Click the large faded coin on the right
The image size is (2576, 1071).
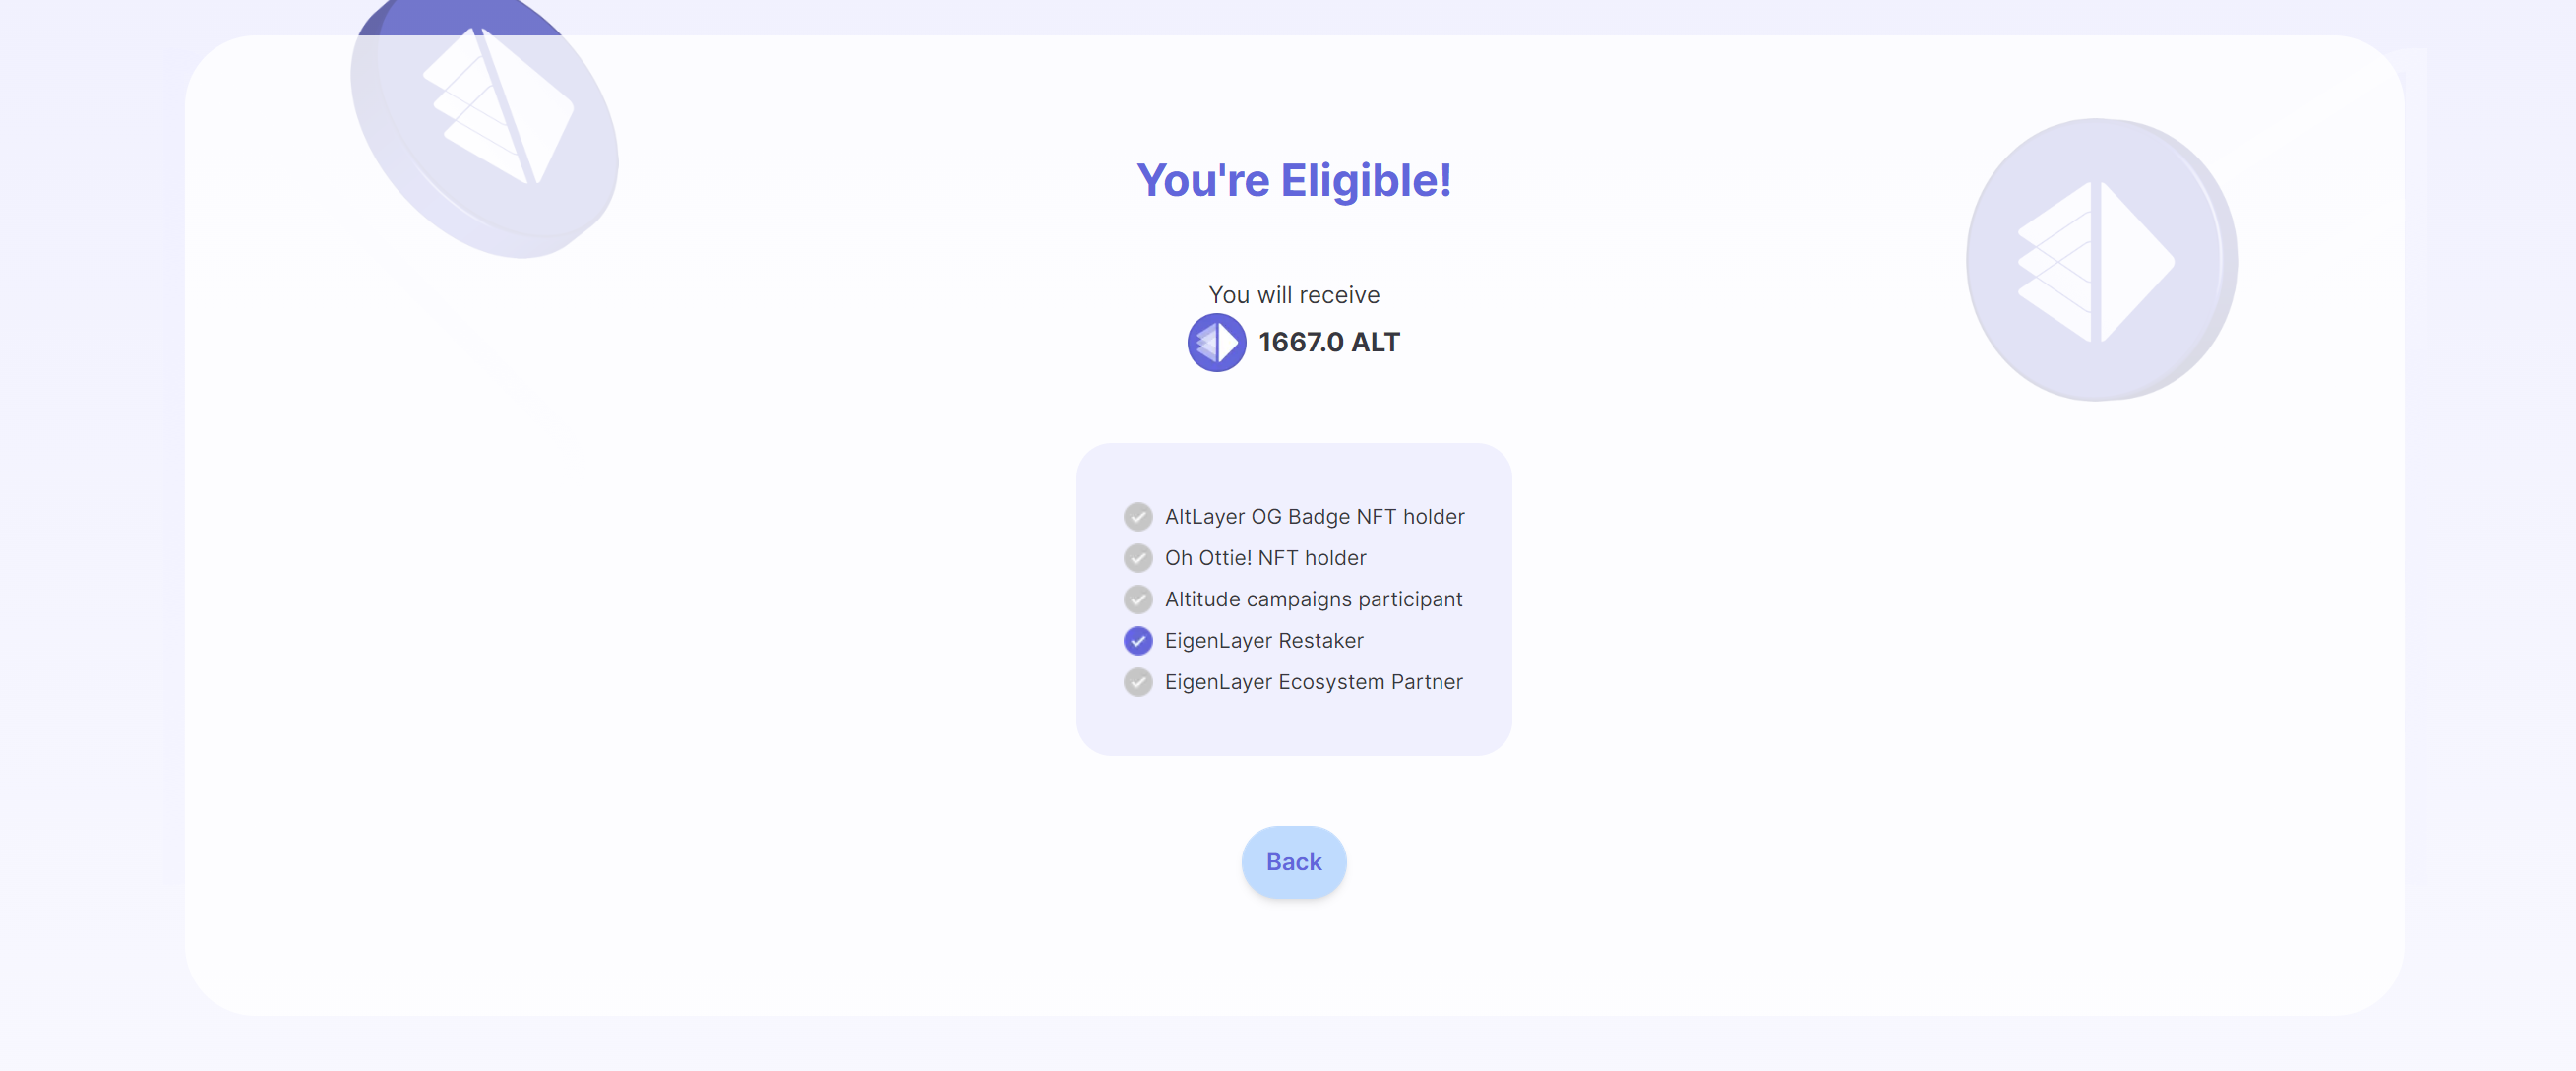[x=2100, y=260]
